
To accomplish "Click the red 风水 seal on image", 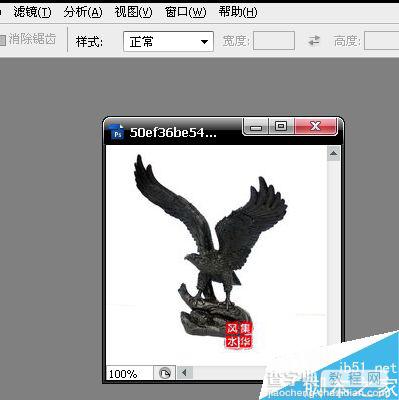I will point(239,336).
